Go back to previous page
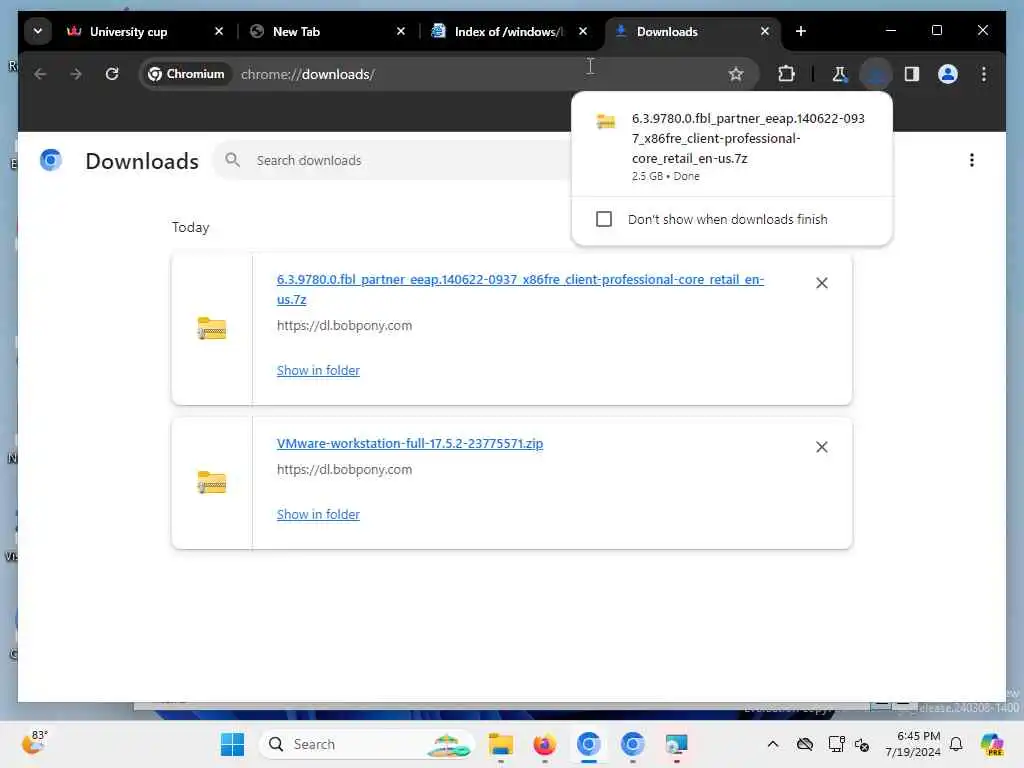 click(40, 74)
